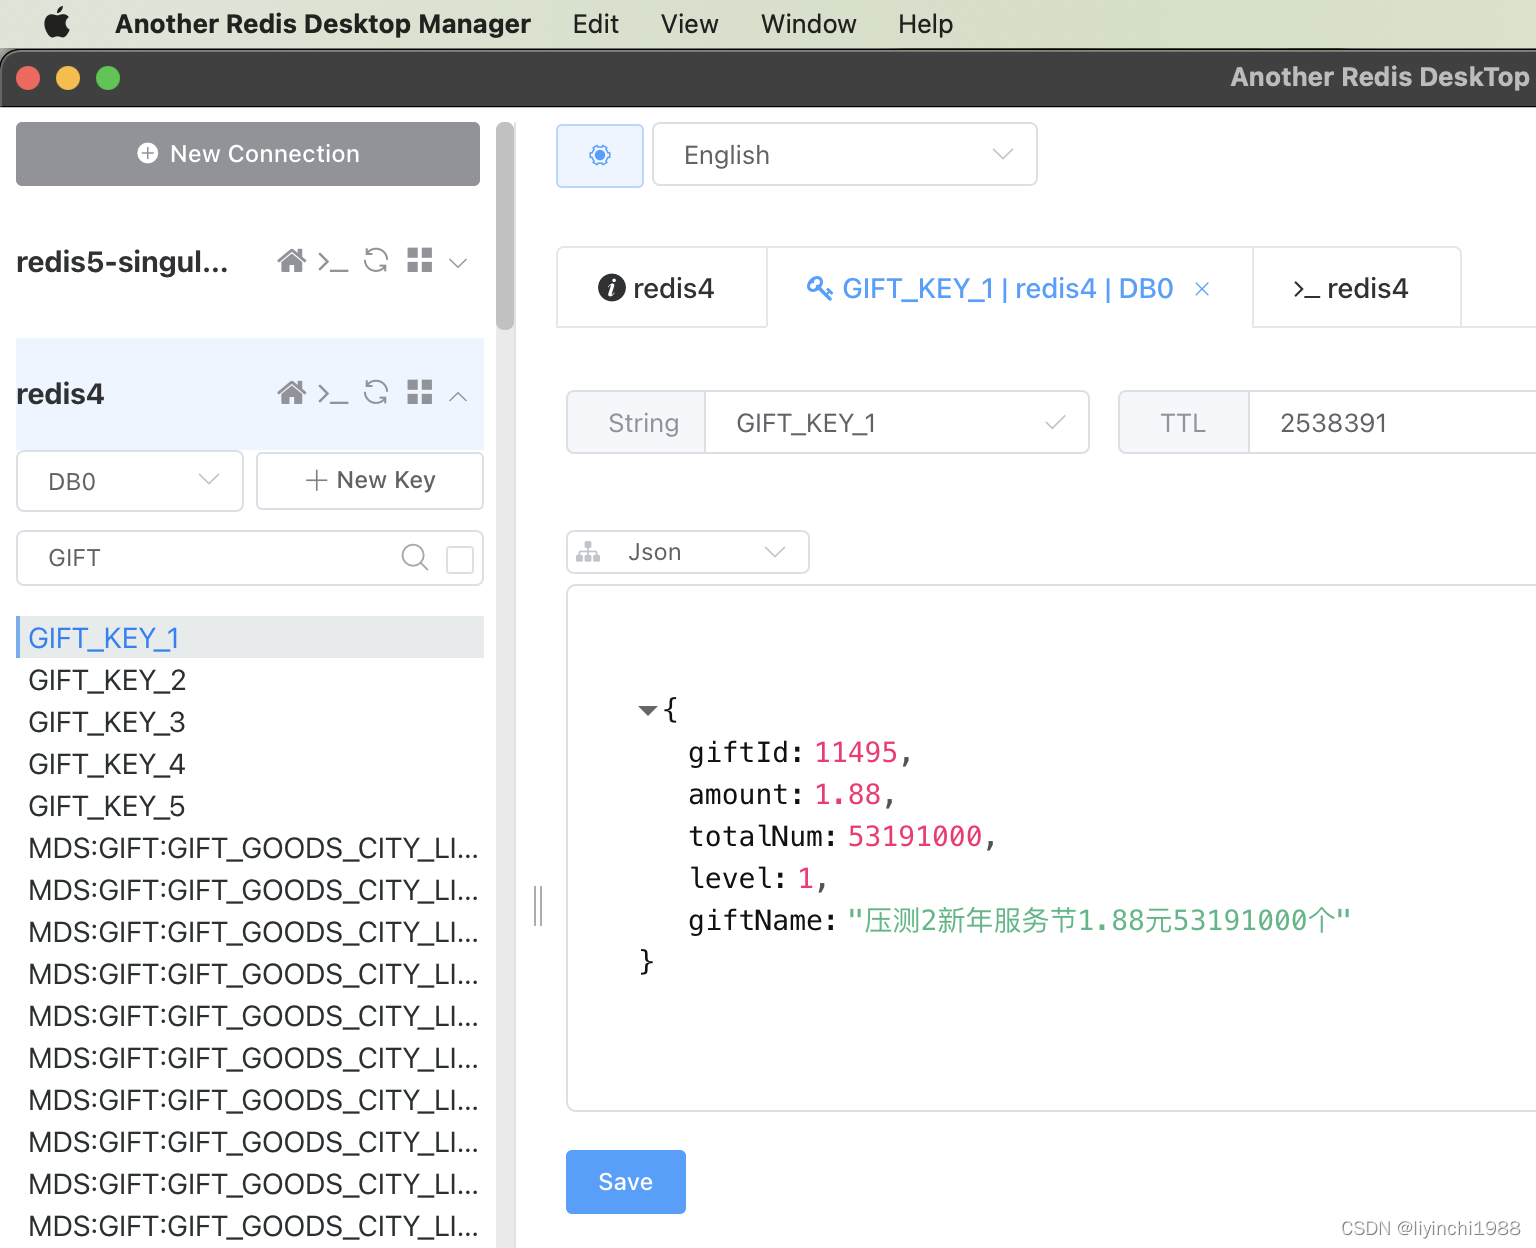Click the redis5-singul... connection name
1536x1248 pixels.
pos(122,262)
